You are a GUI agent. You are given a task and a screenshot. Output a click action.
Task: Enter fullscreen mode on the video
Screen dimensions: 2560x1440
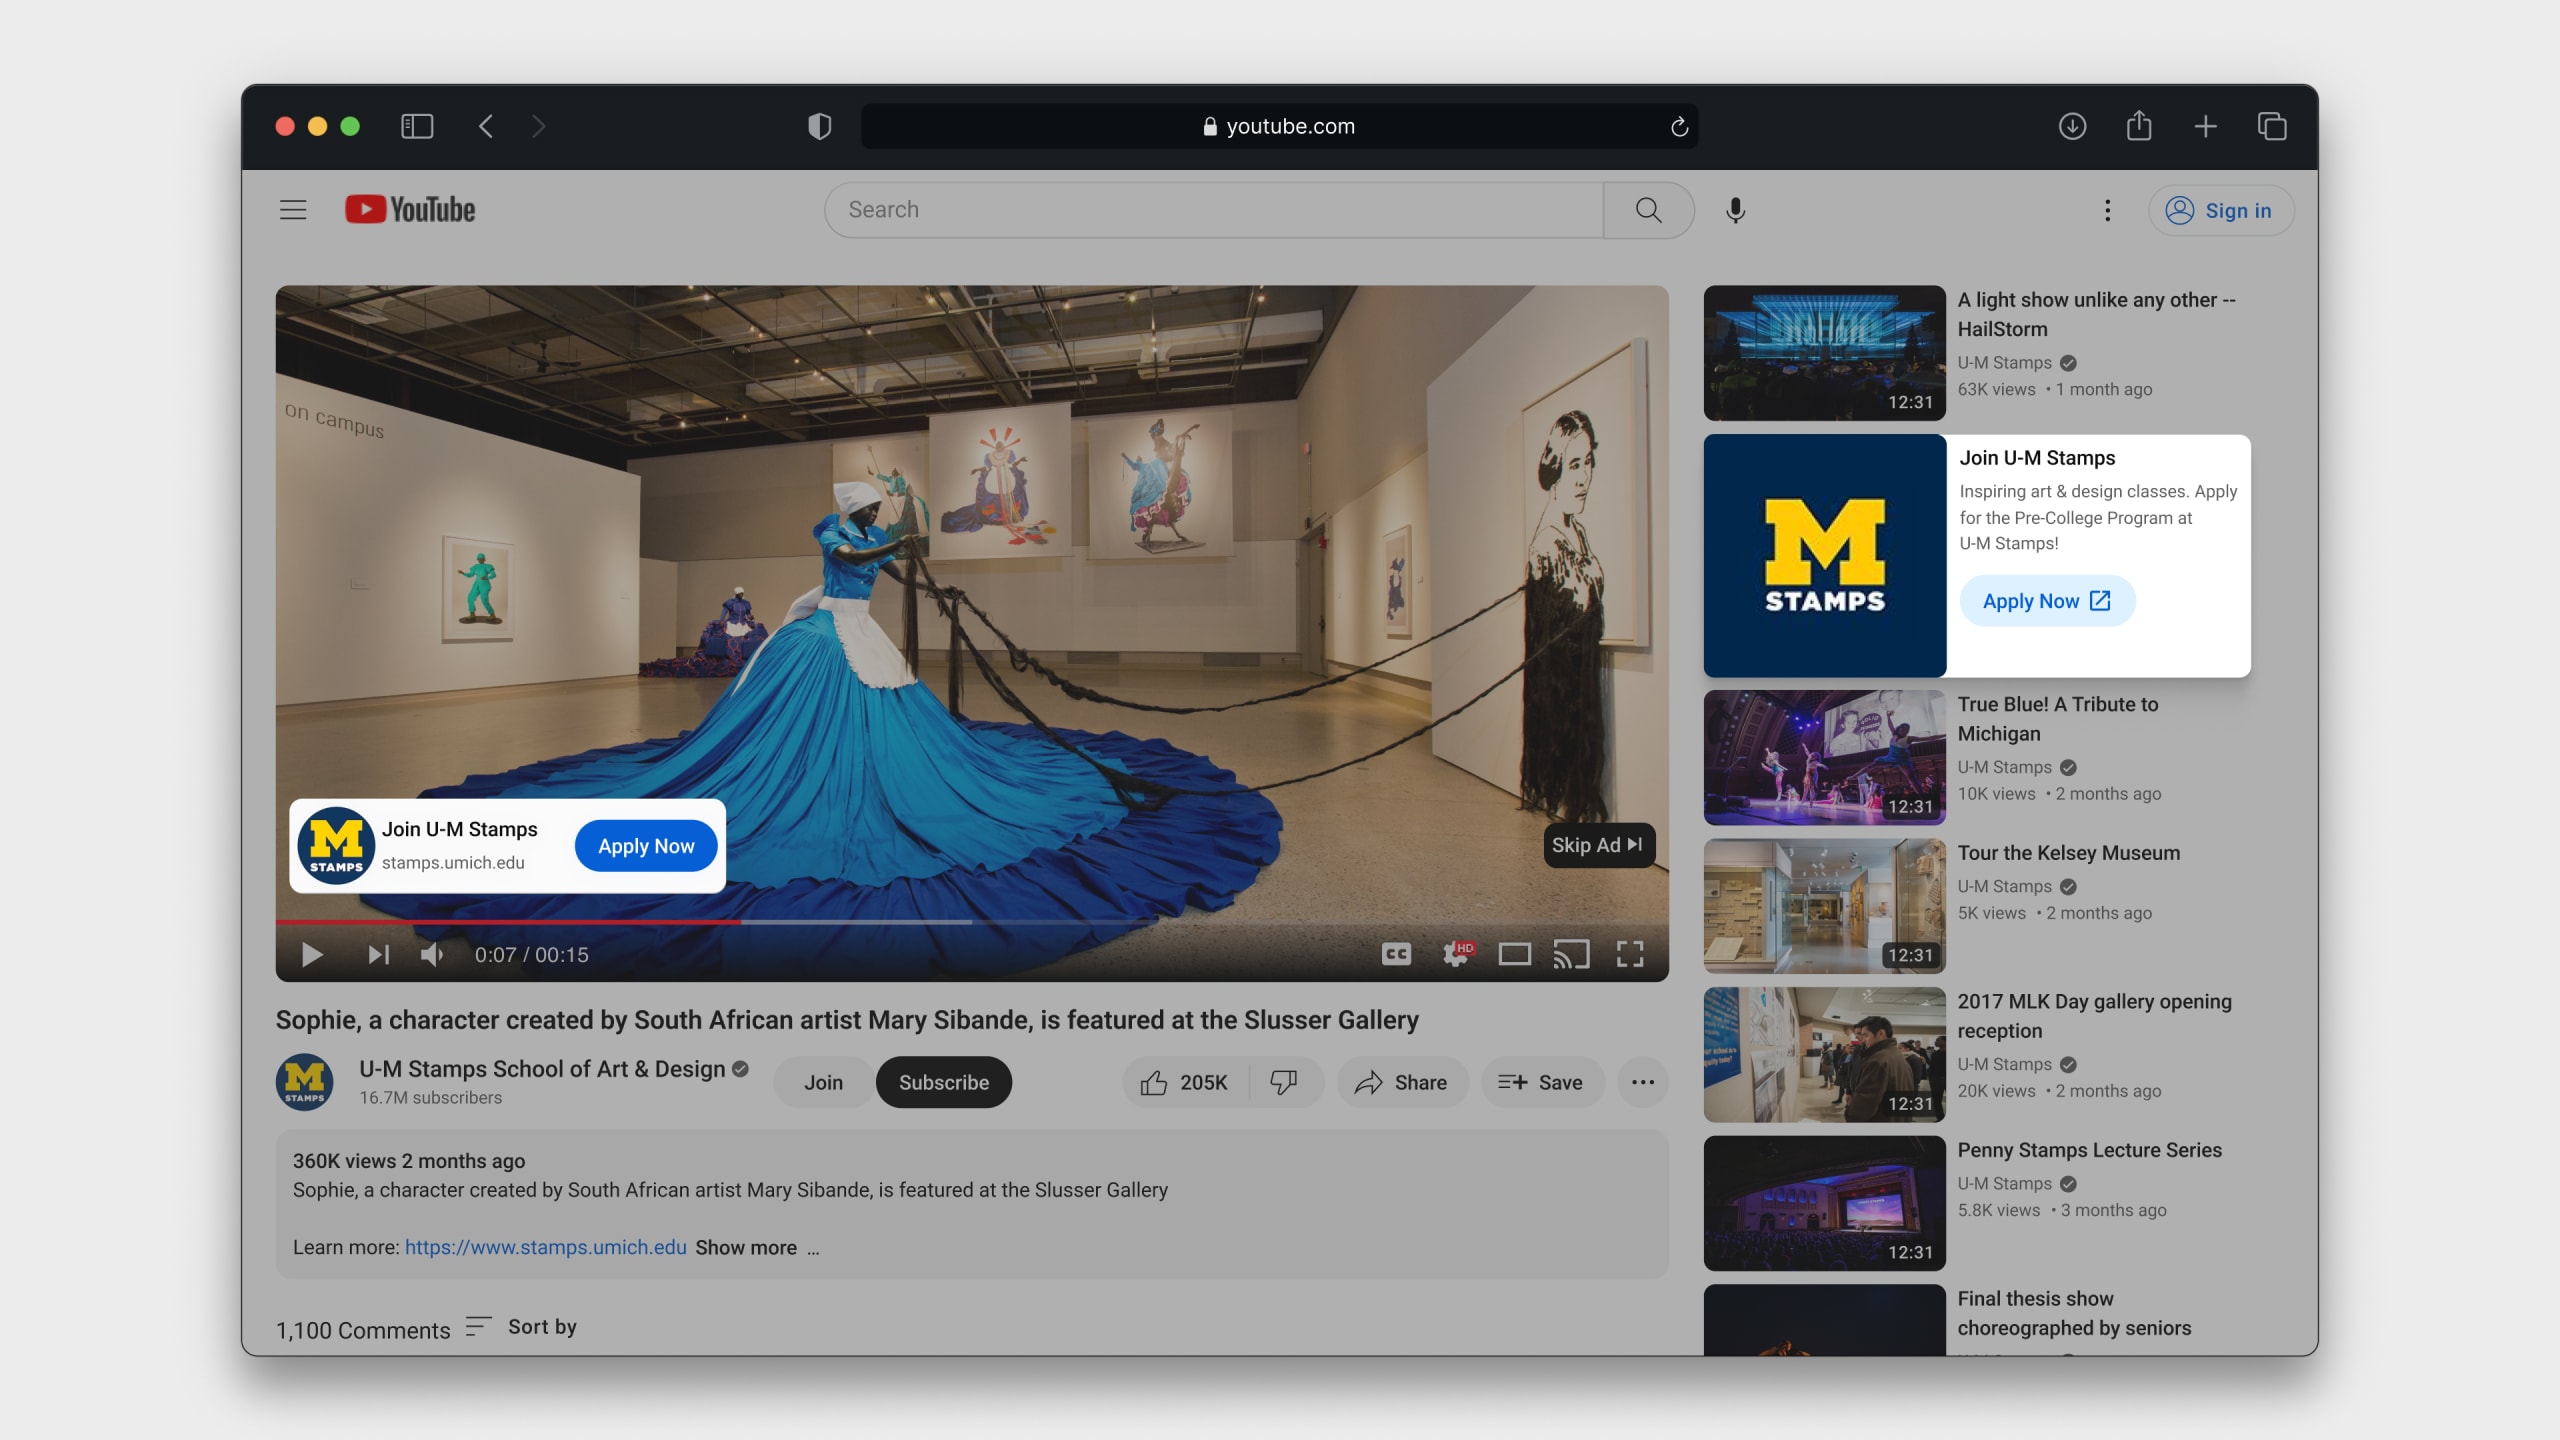click(1630, 954)
